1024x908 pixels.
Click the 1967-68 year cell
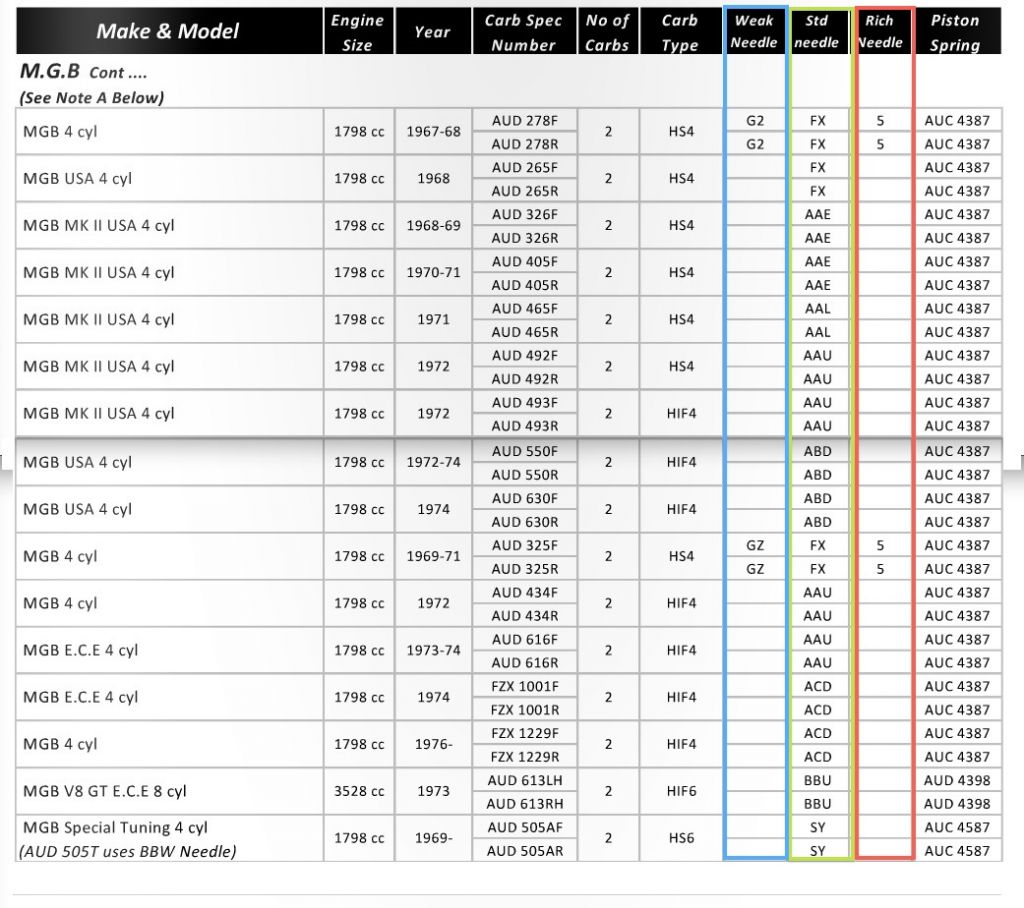click(x=433, y=131)
